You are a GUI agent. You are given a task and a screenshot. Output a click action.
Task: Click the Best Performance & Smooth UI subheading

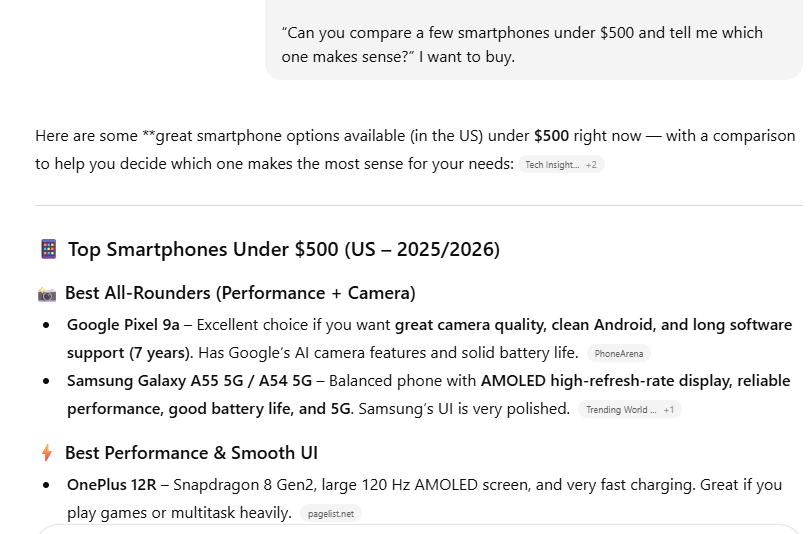point(191,453)
